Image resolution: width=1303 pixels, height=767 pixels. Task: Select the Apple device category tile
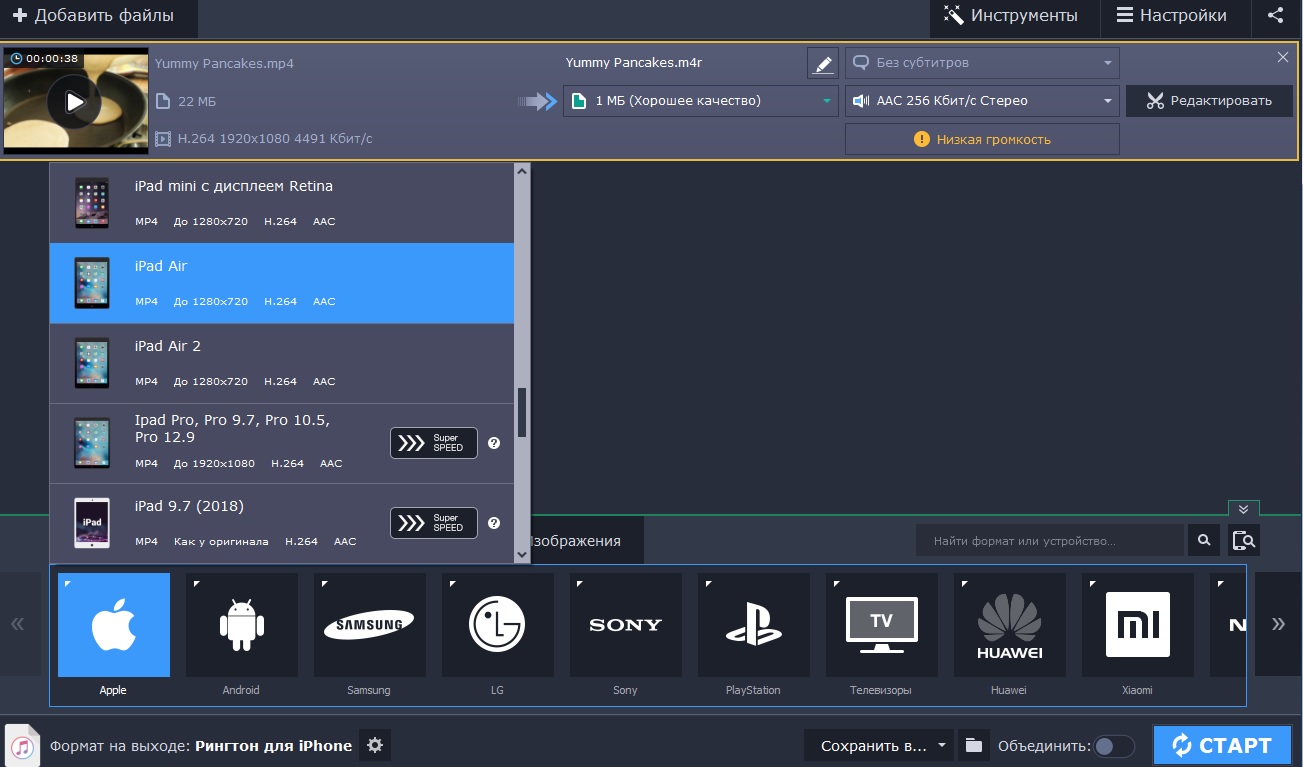(x=113, y=626)
